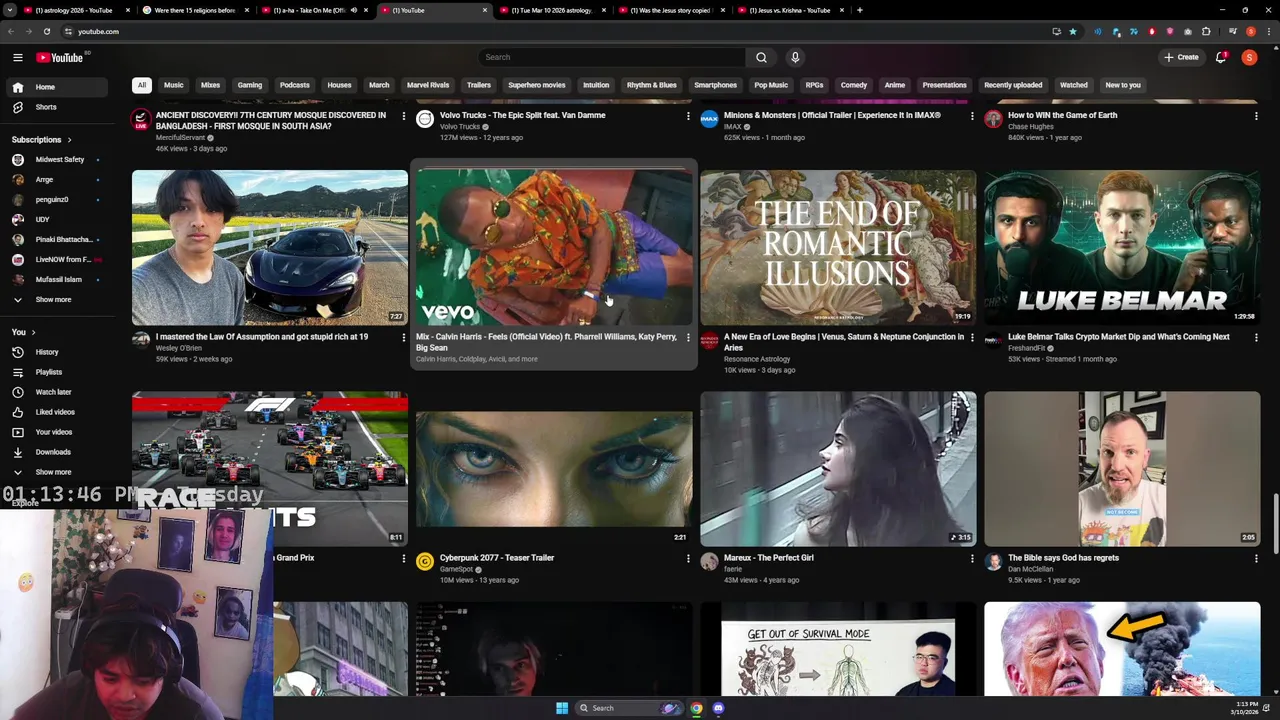Open Watch later in sidebar

[x=53, y=392]
